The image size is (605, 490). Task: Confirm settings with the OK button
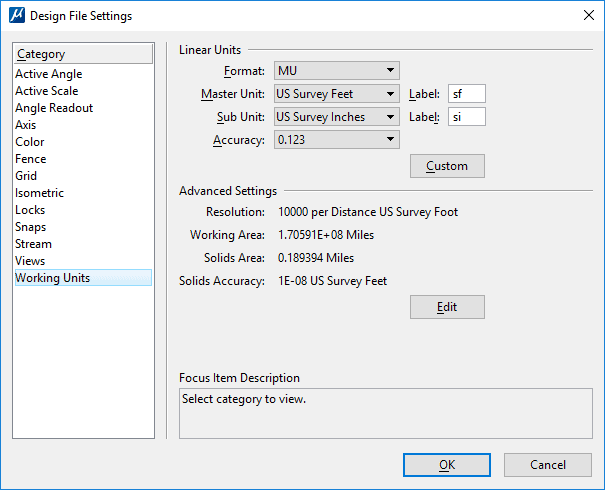pyautogui.click(x=446, y=465)
